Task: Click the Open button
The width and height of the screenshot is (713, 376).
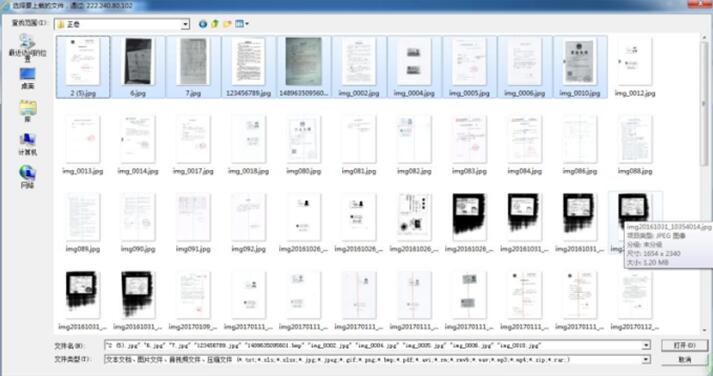Action: 684,346
